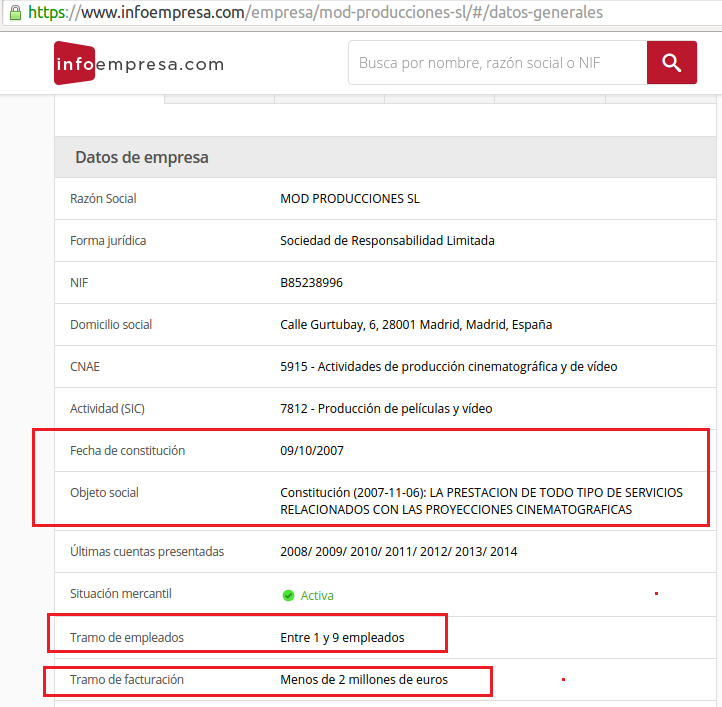Image resolution: width=722 pixels, height=707 pixels.
Task: Click the constitution date 09/10/2007
Action: [311, 451]
